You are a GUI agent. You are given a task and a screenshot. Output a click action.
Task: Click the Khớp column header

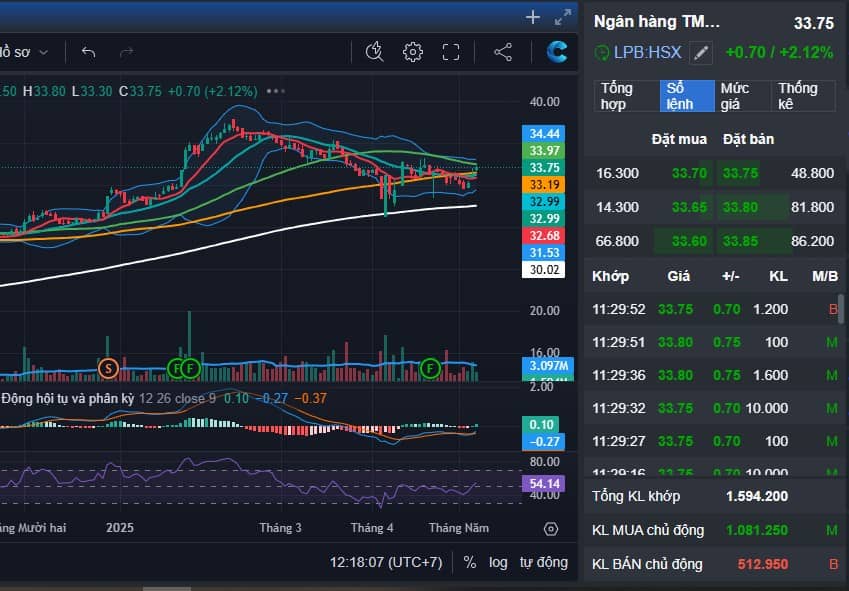(x=610, y=276)
